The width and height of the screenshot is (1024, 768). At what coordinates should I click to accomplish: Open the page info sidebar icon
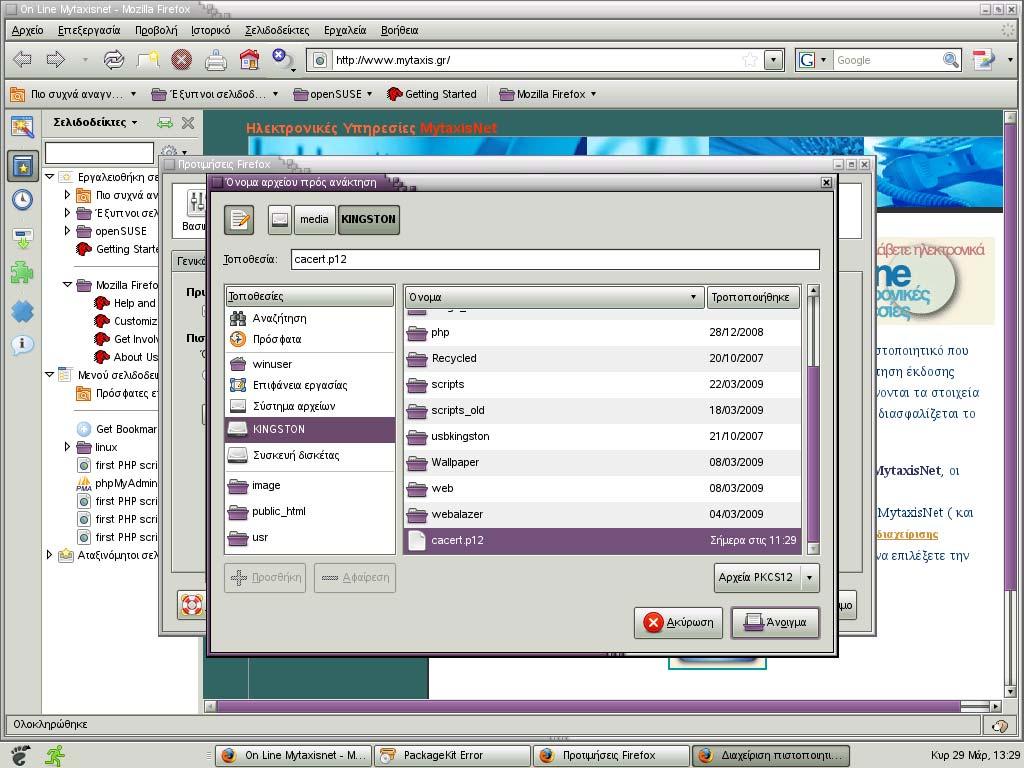click(x=22, y=344)
